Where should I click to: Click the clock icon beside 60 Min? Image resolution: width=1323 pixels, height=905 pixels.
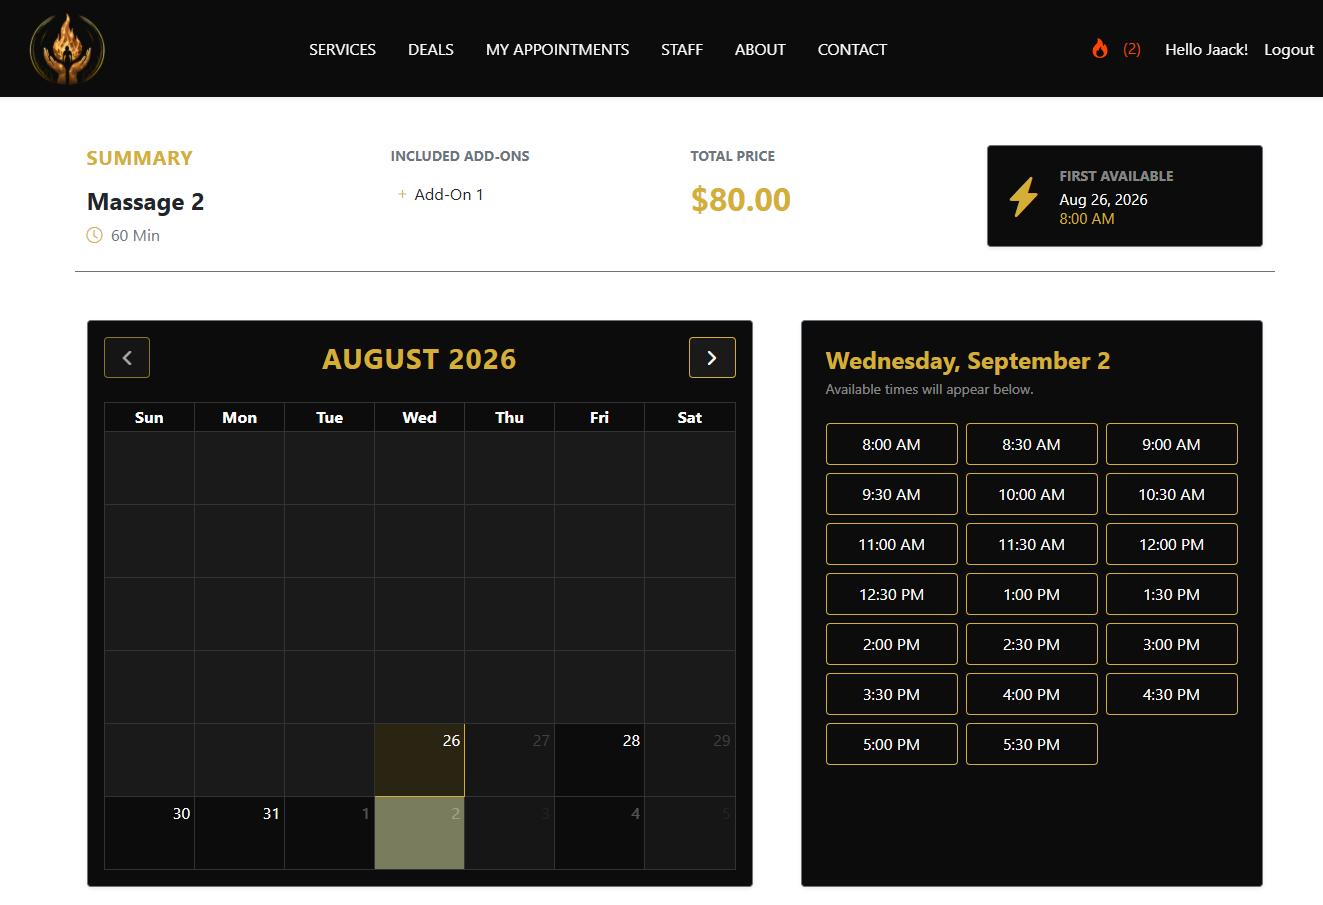[94, 235]
